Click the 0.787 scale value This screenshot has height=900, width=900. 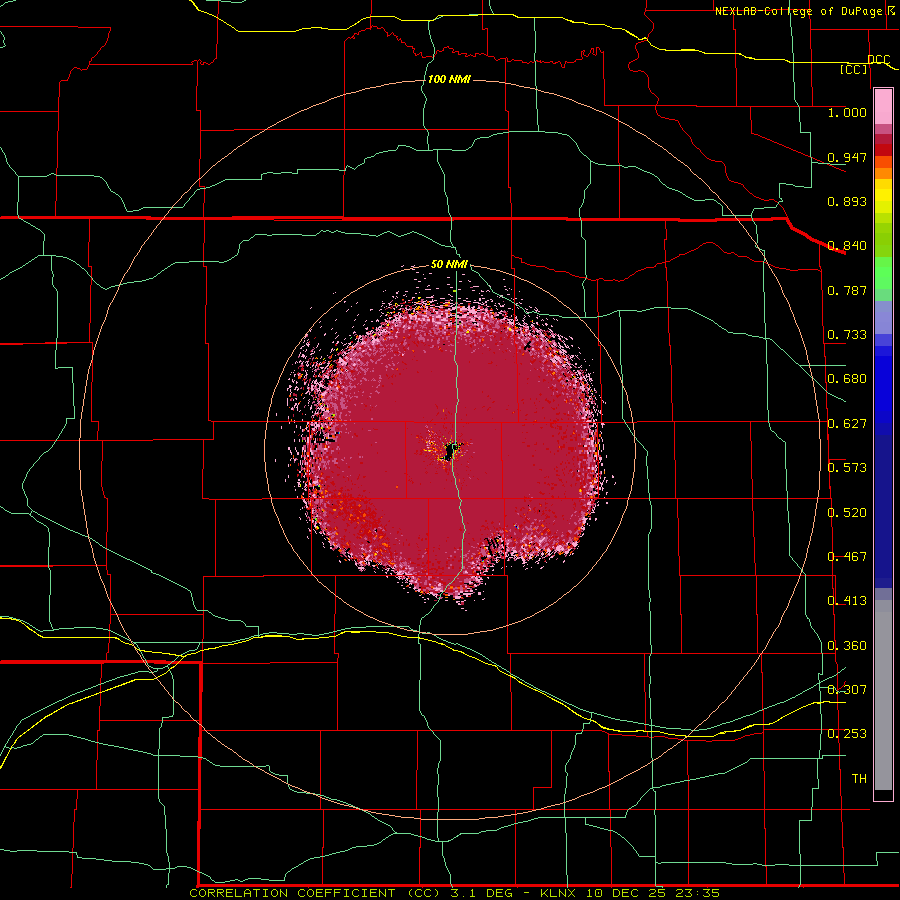[847, 290]
